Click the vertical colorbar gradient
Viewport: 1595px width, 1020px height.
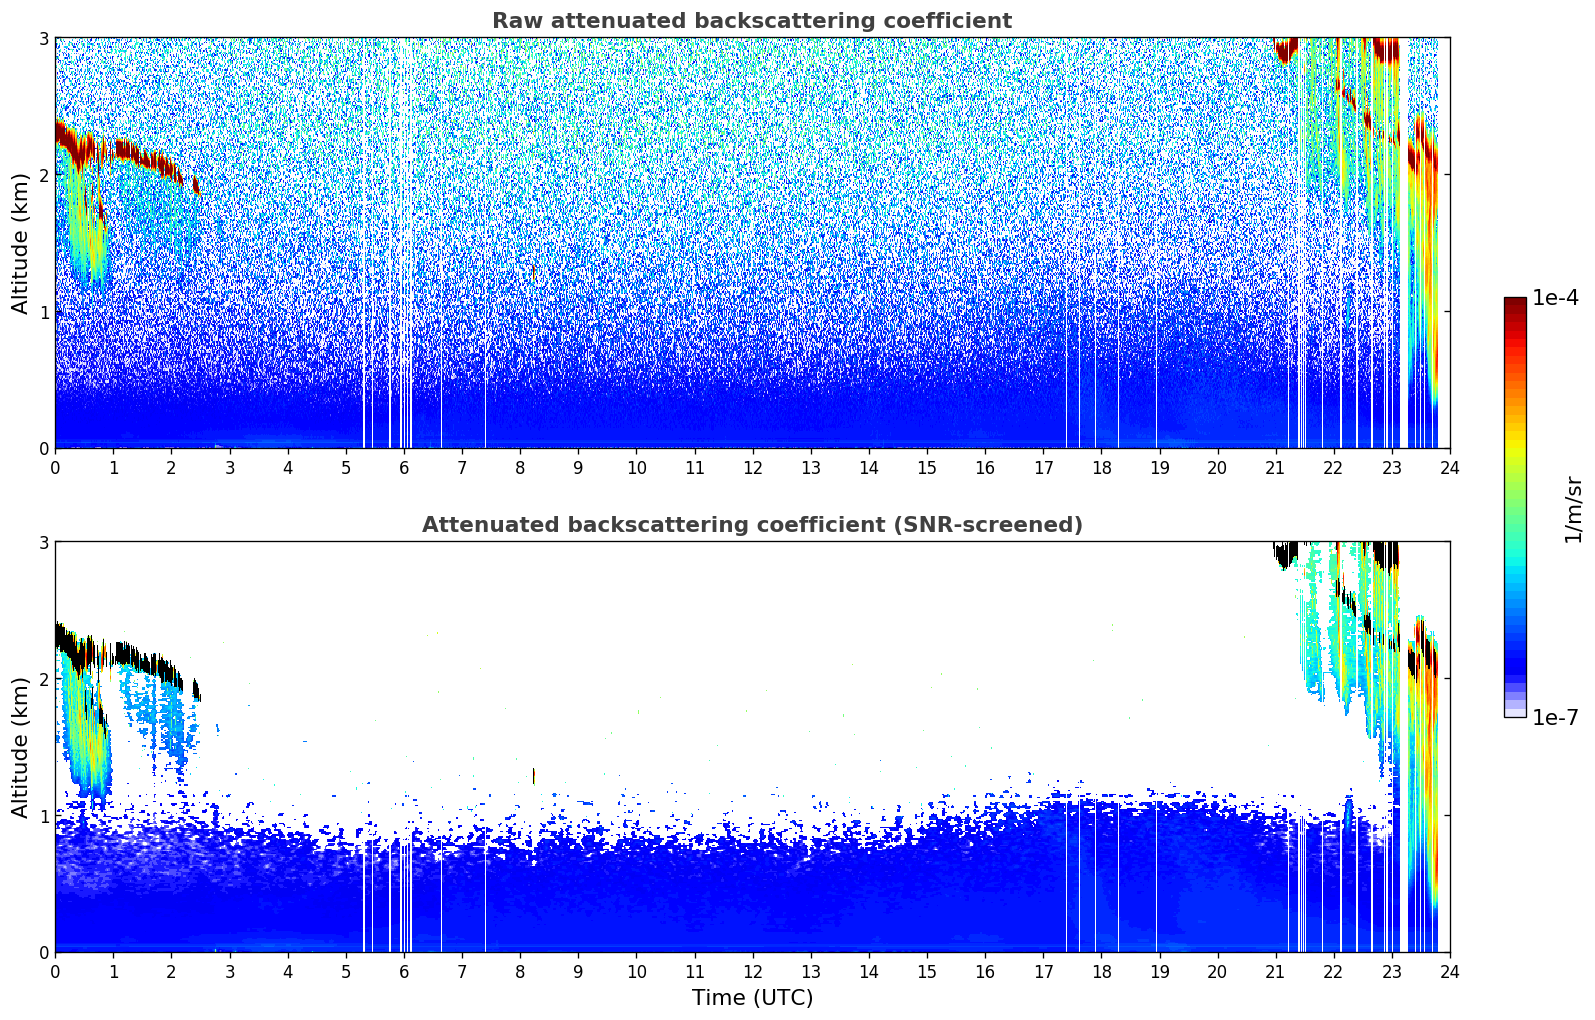tap(1515, 507)
